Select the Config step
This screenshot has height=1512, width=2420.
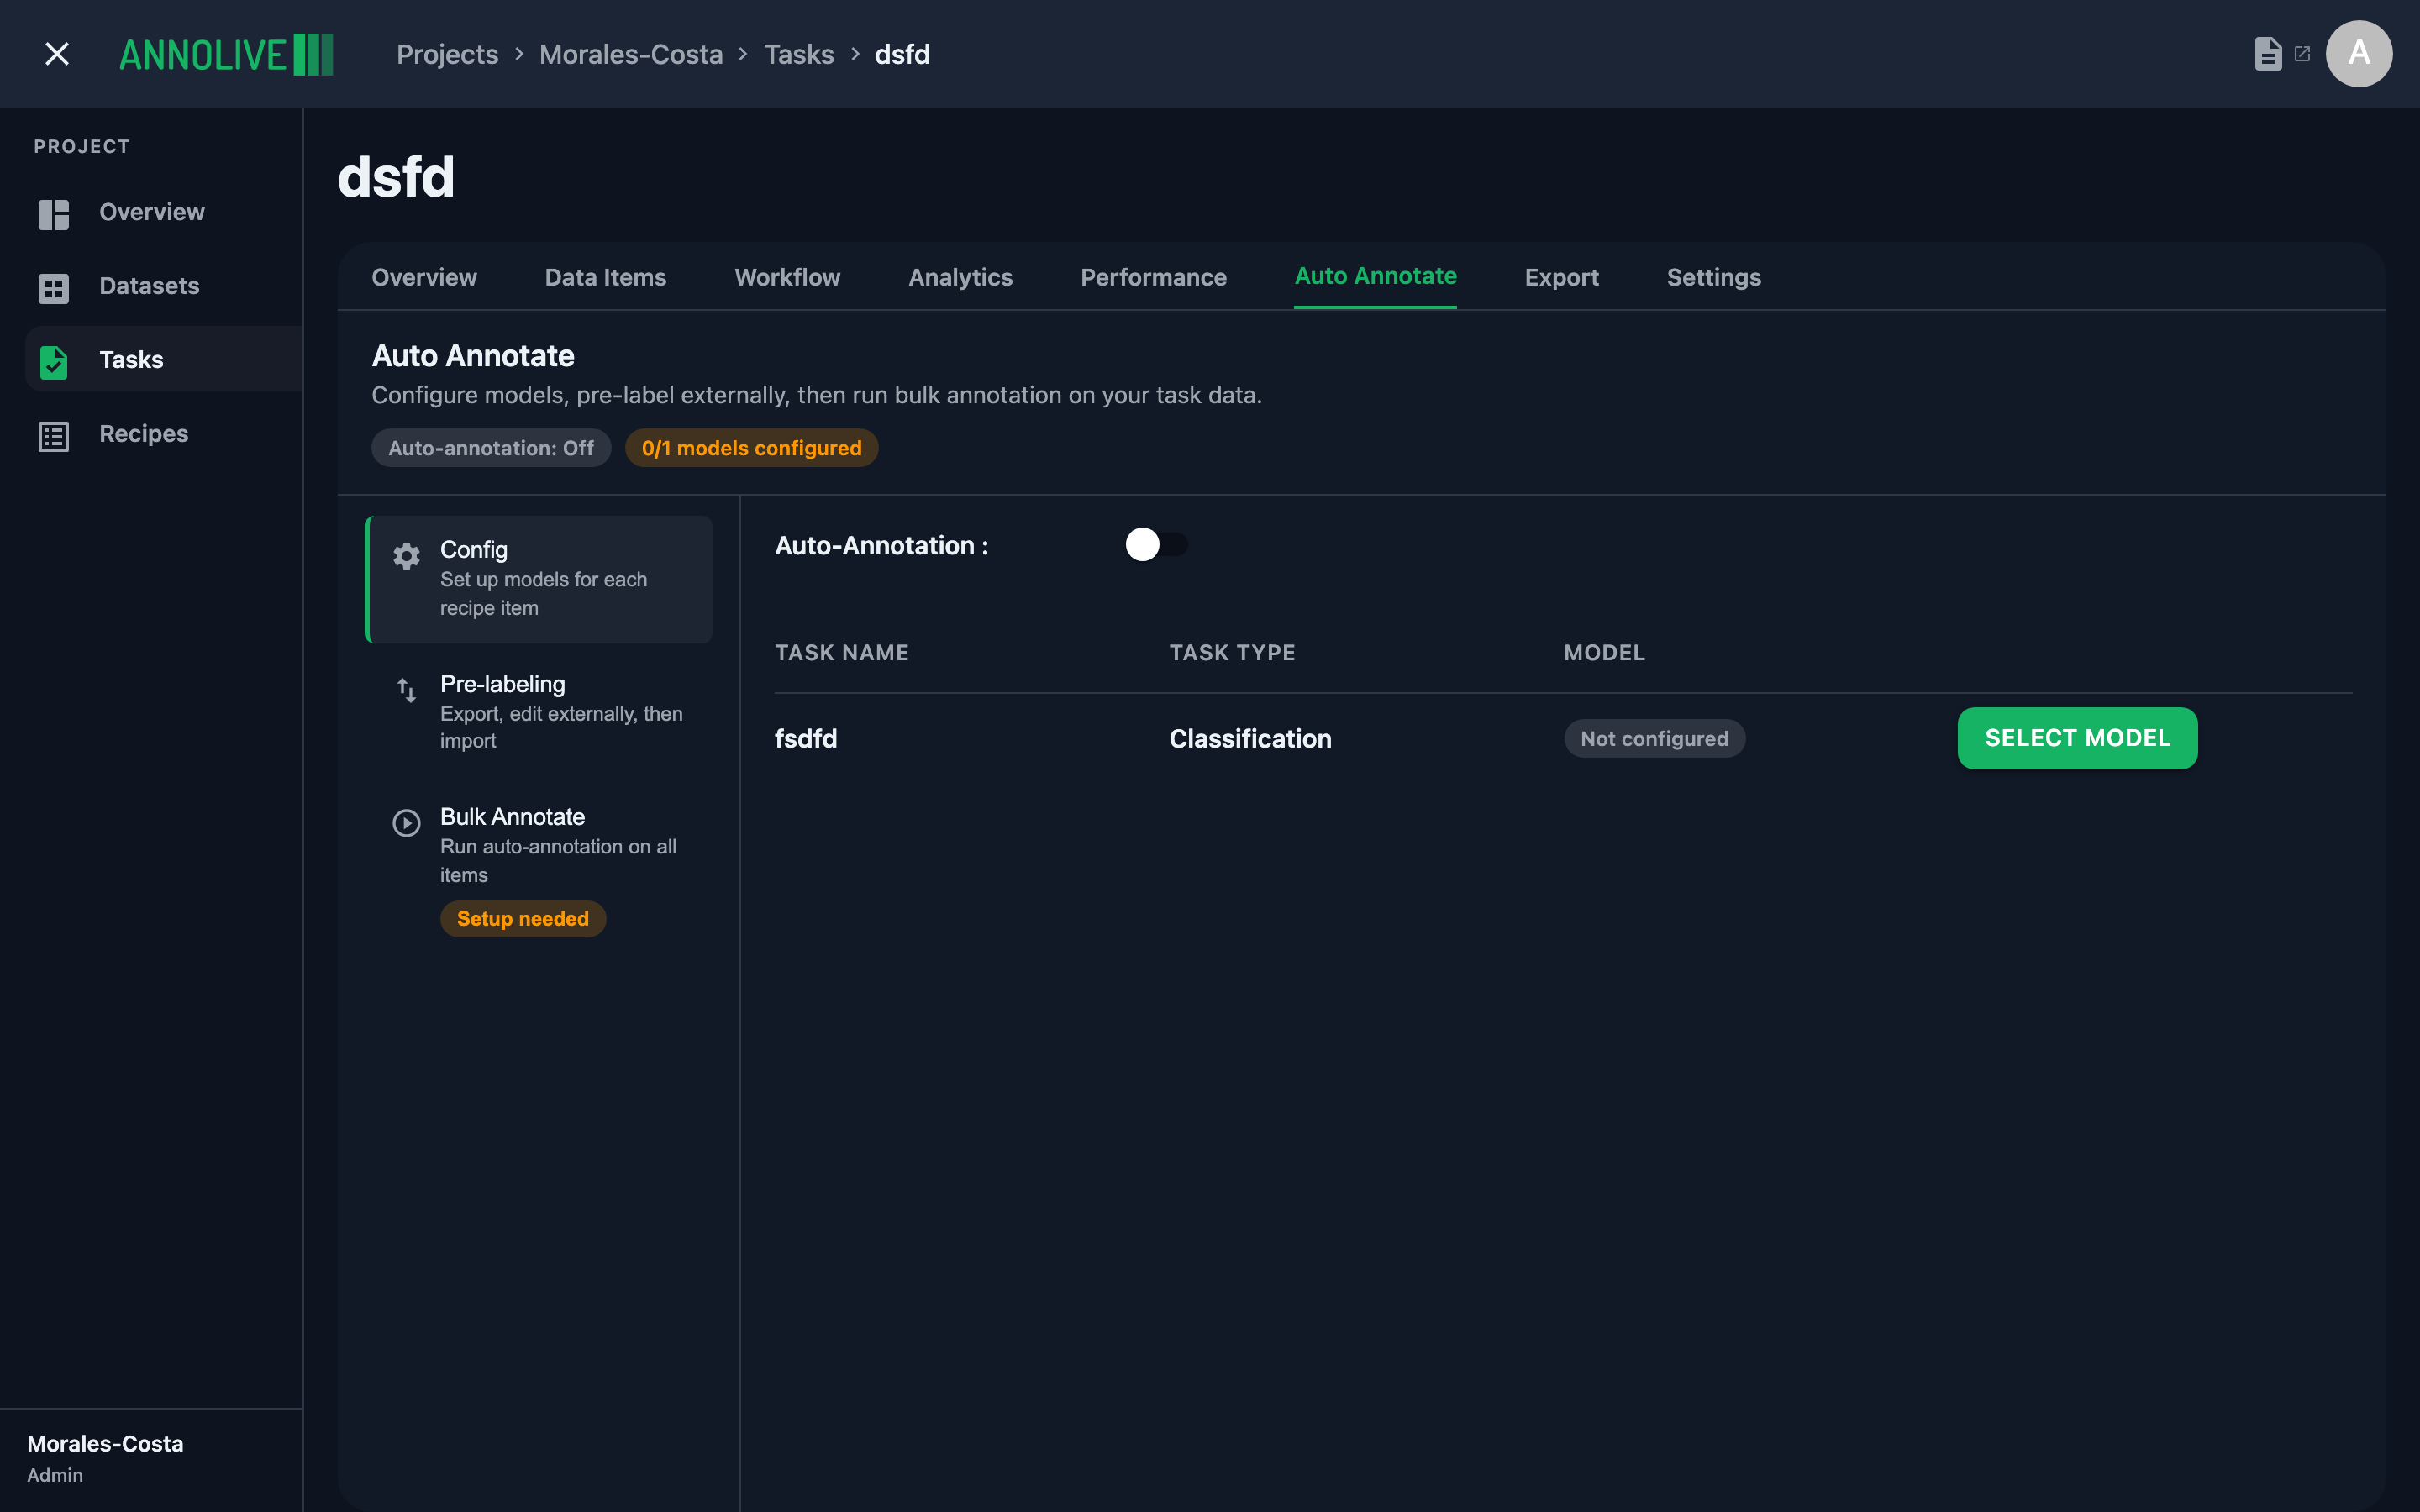pyautogui.click(x=539, y=579)
